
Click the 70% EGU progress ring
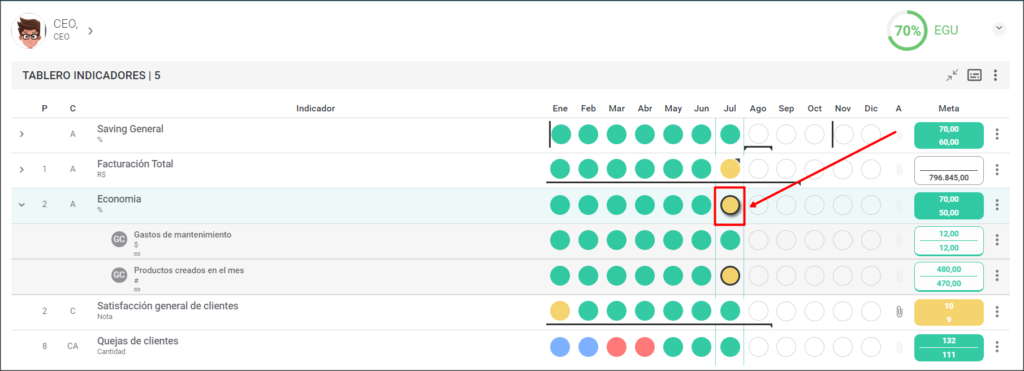click(x=906, y=30)
